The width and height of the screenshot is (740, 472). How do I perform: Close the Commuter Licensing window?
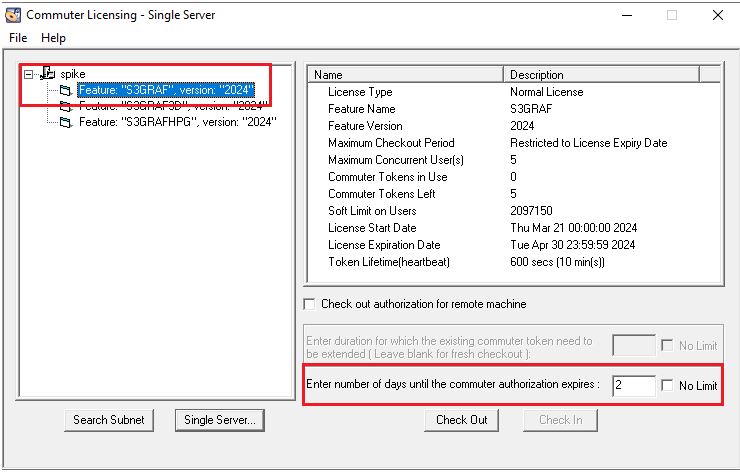718,15
